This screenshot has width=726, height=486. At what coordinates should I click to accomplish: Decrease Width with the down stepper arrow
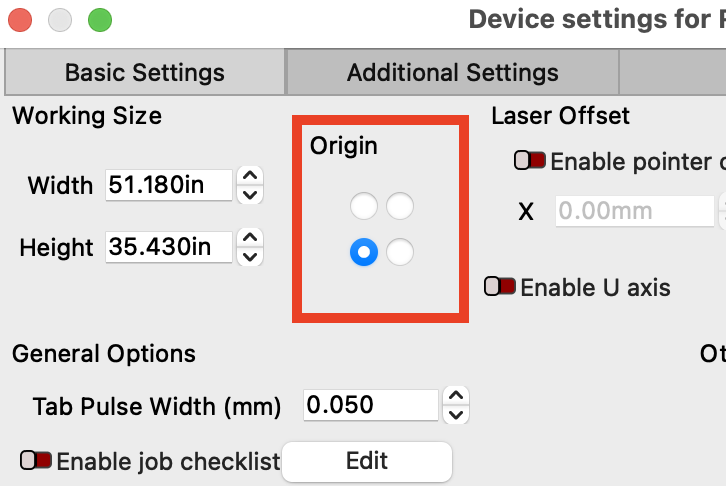point(252,193)
